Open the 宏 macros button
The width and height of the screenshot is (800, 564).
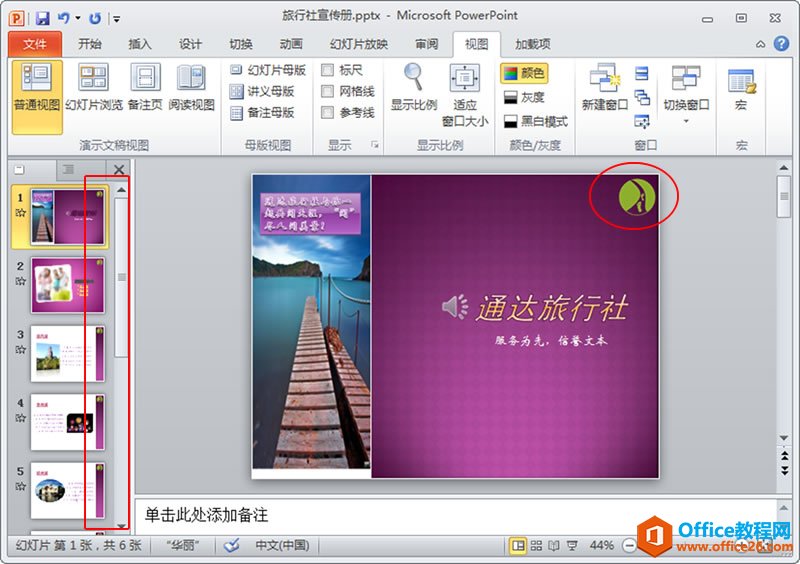click(741, 89)
